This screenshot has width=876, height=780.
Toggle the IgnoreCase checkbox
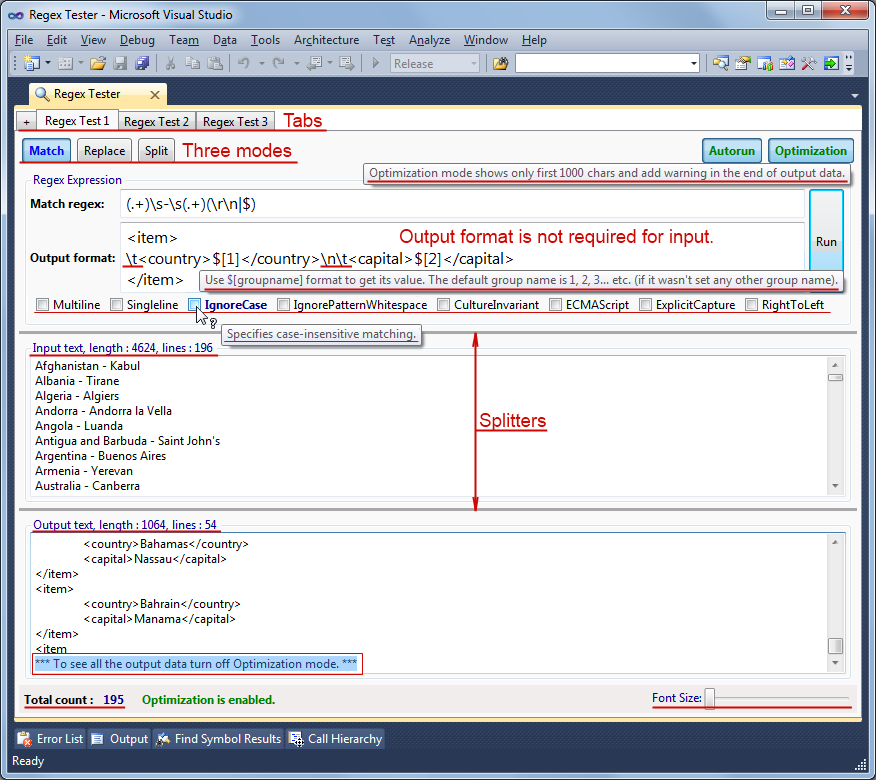[194, 305]
